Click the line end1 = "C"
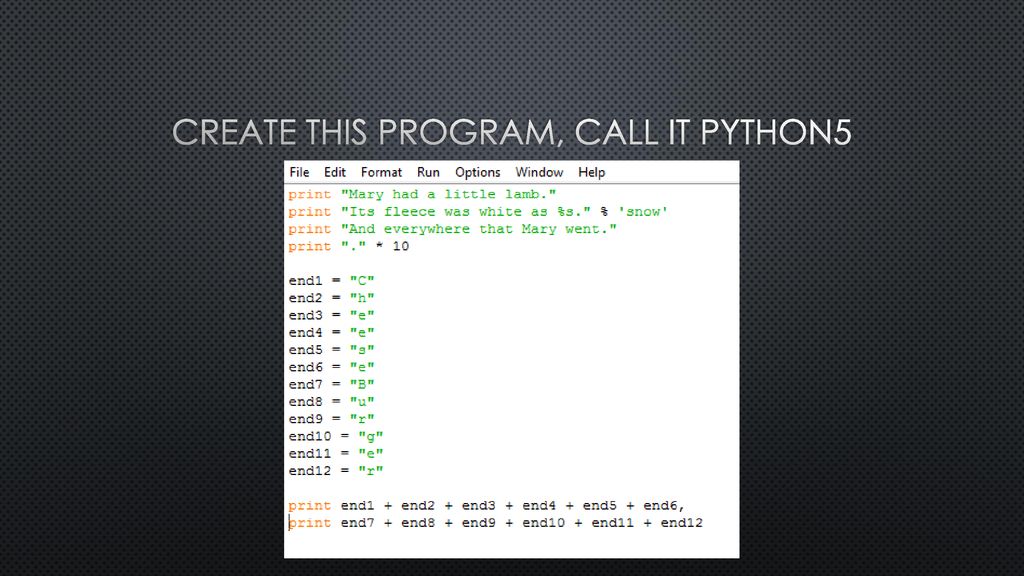 pyautogui.click(x=332, y=281)
